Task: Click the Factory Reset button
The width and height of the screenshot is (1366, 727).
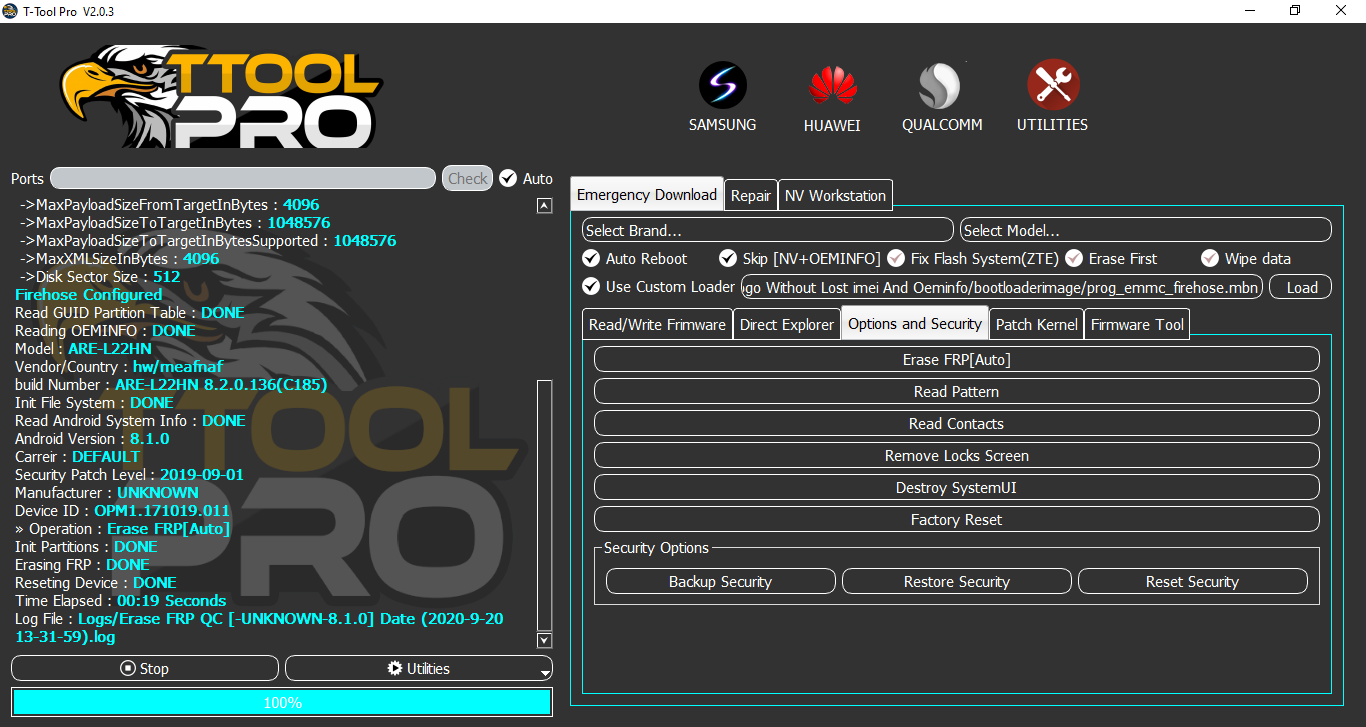Action: (957, 520)
